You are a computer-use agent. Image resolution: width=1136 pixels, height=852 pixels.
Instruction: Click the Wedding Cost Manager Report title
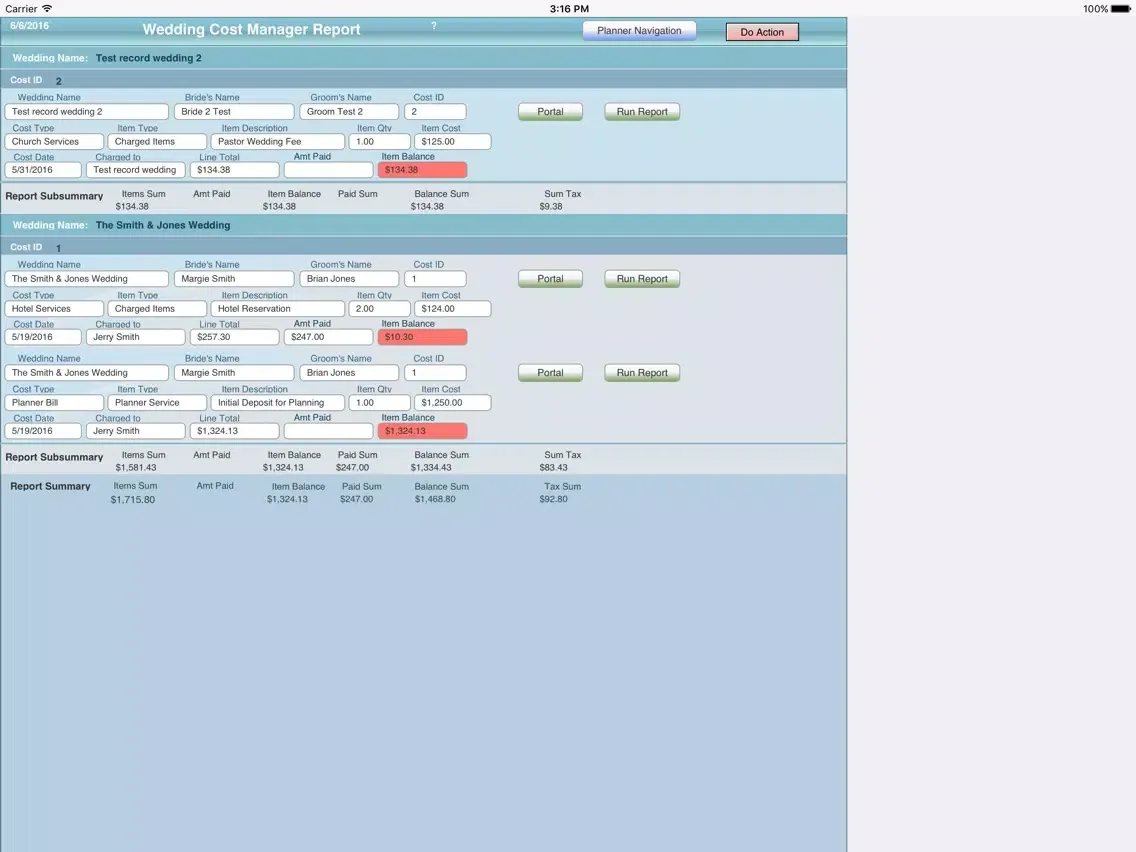(251, 30)
